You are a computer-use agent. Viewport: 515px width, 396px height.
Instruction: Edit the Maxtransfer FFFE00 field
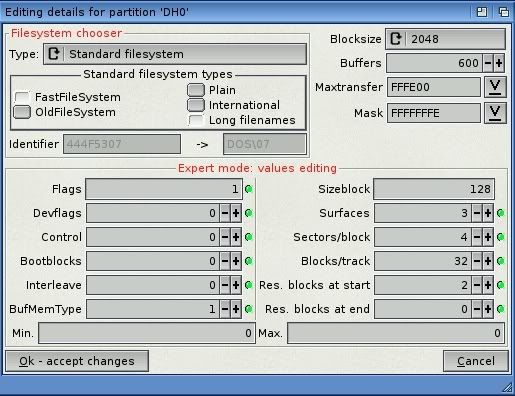pos(434,87)
